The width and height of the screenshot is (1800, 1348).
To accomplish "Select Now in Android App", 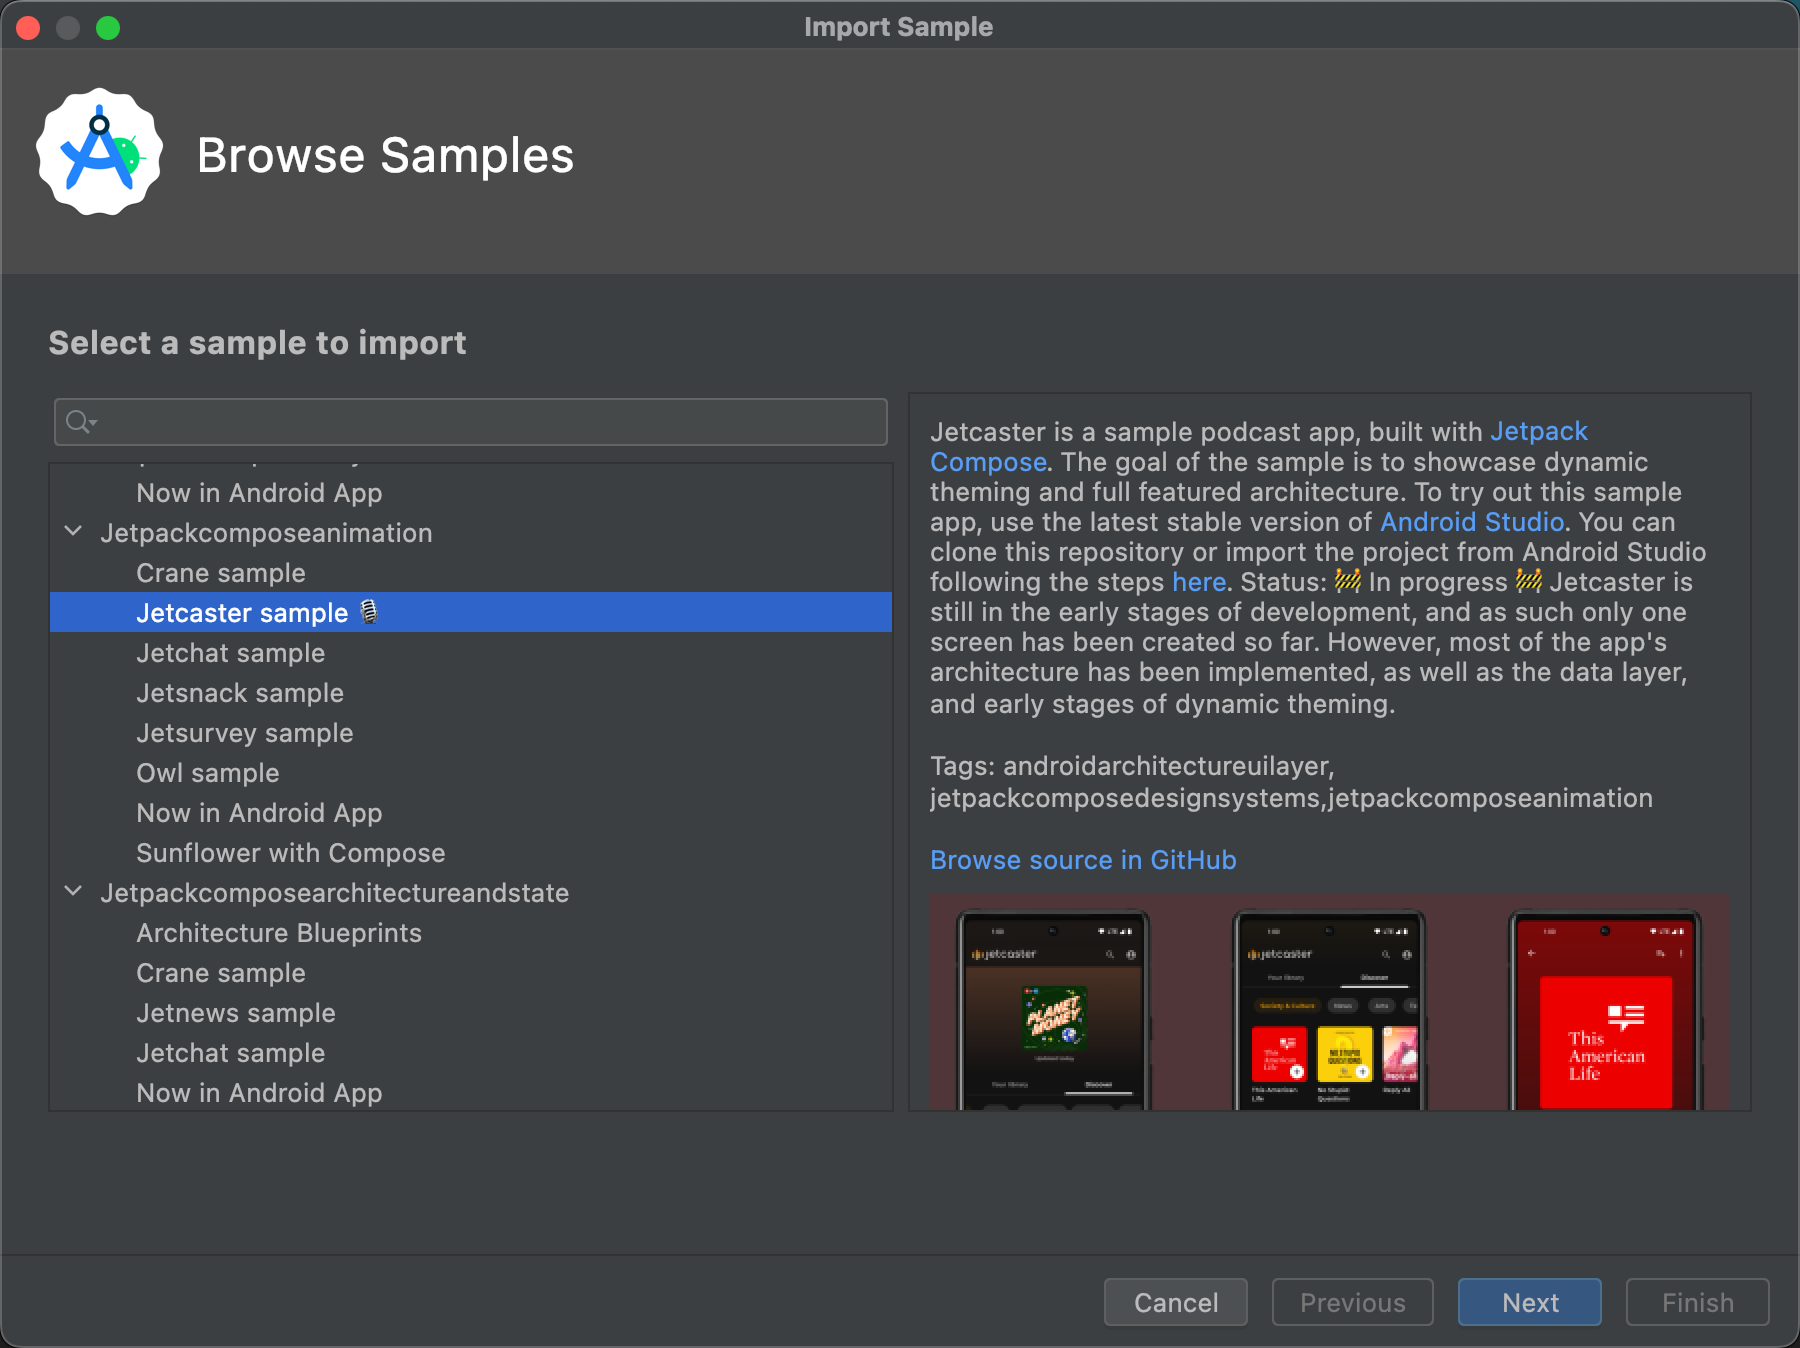I will (x=259, y=813).
